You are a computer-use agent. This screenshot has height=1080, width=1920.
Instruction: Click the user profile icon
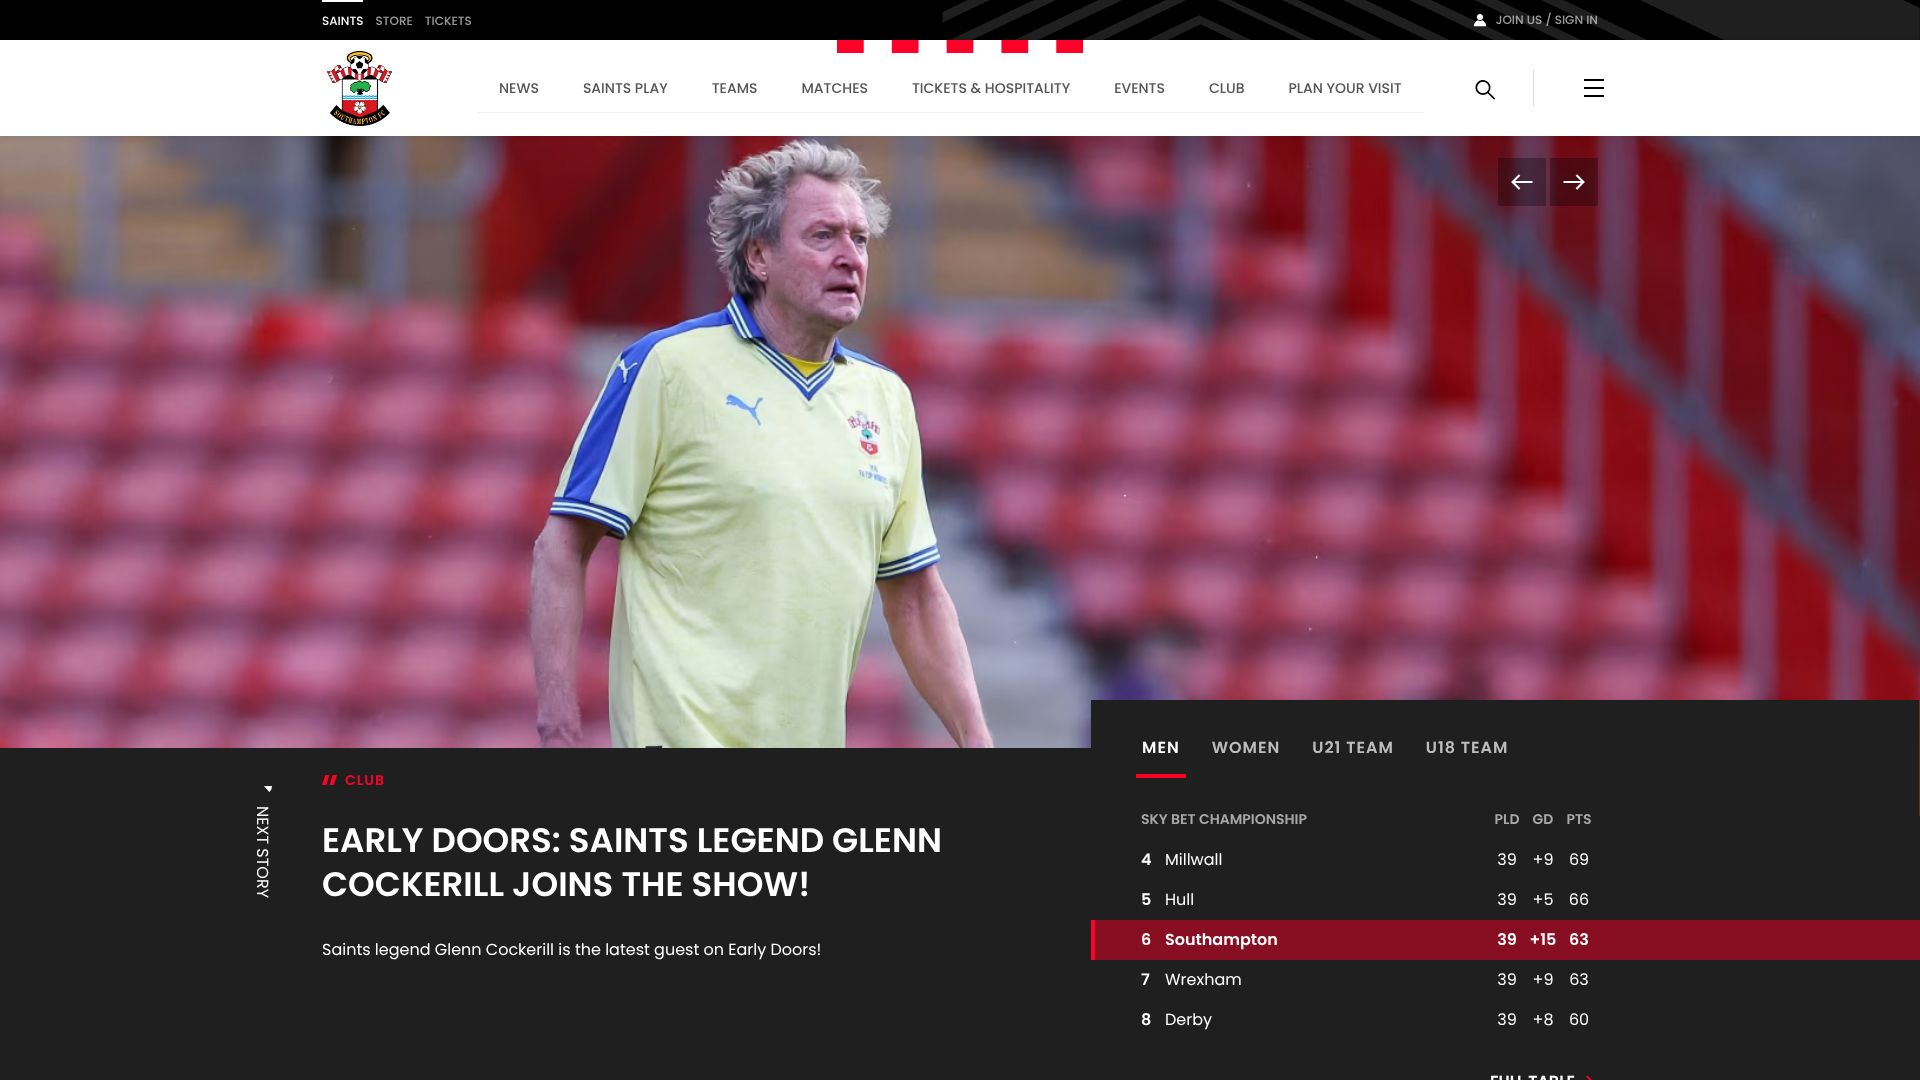pyautogui.click(x=1480, y=20)
